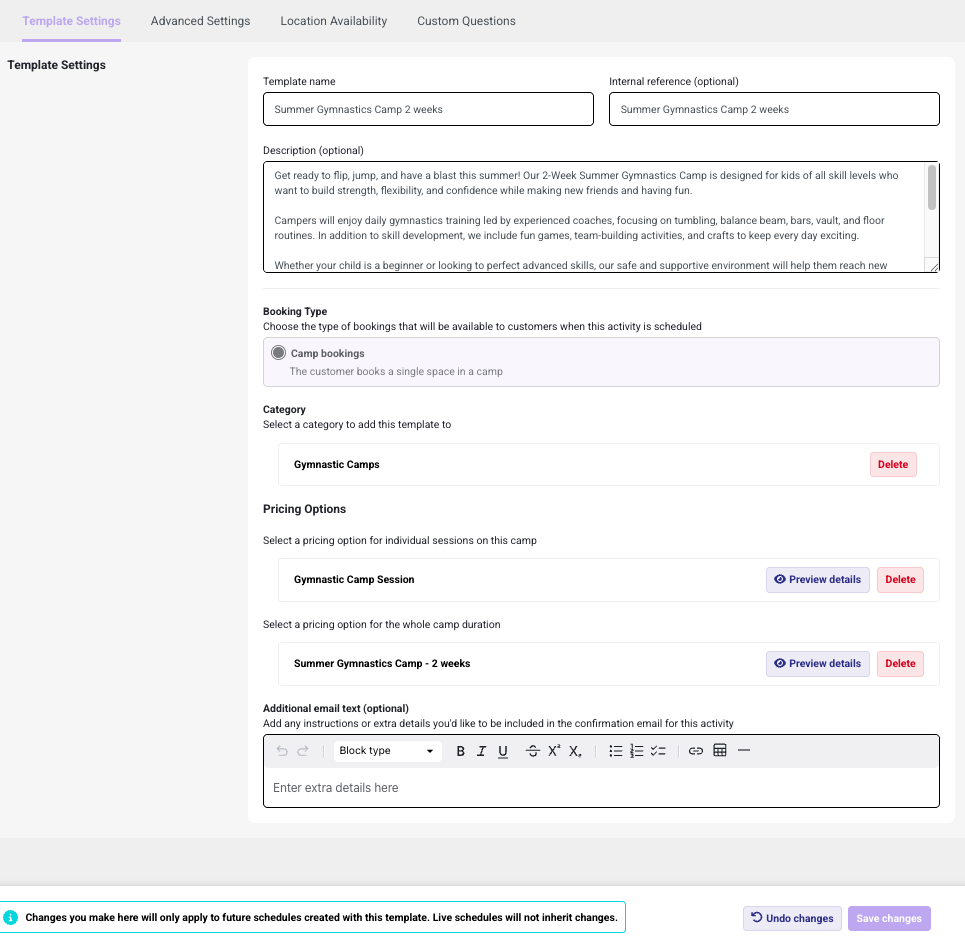Click Undo changes button
Image resolution: width=965 pixels, height=945 pixels.
(792, 918)
